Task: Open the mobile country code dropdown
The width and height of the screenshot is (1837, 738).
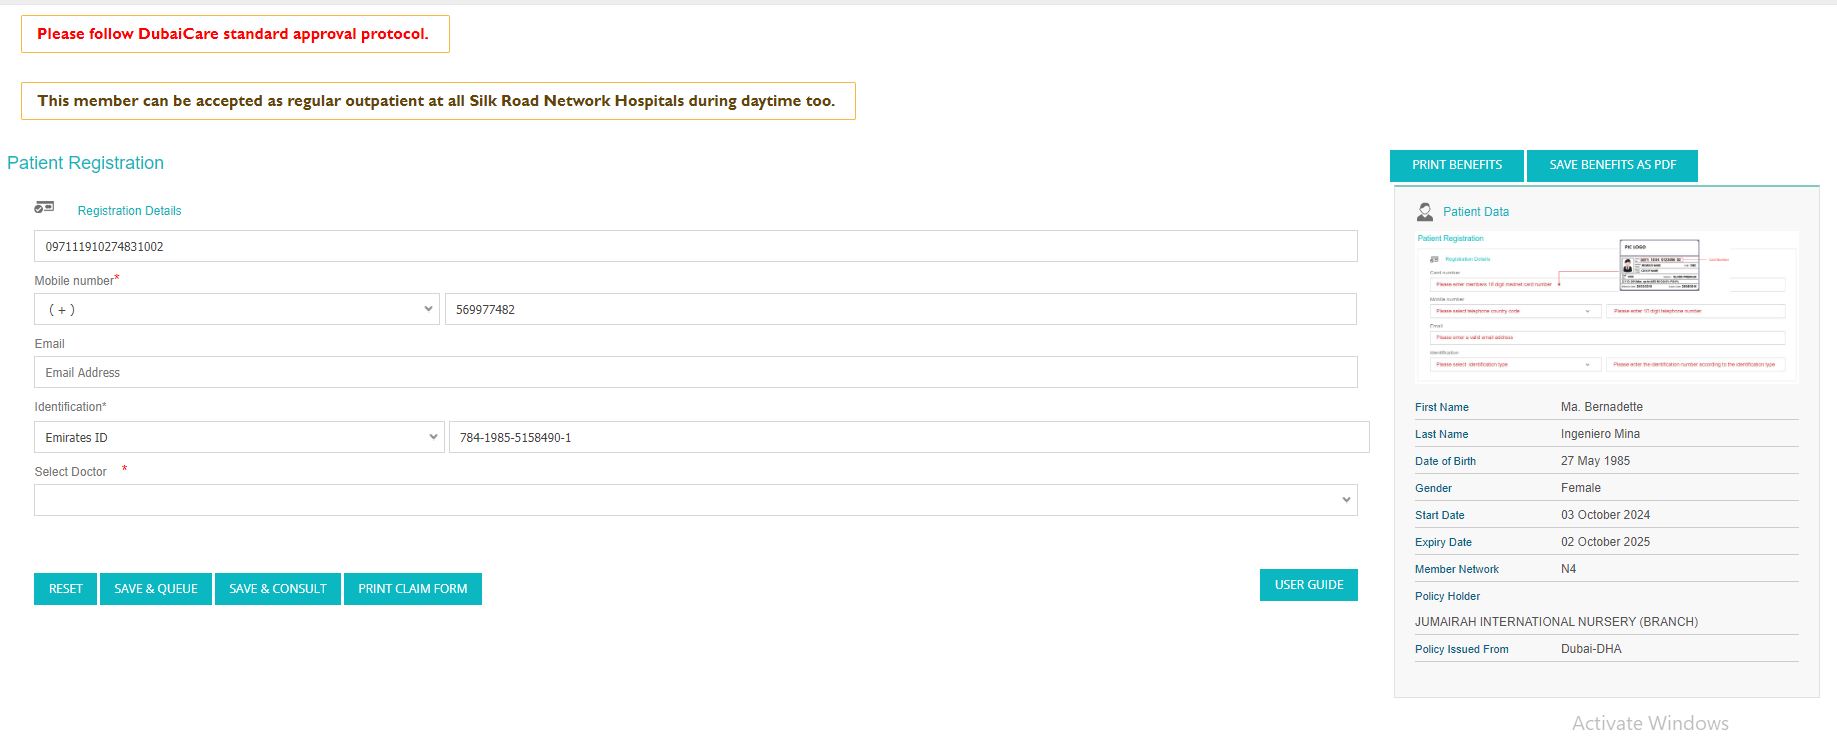Action: click(x=237, y=309)
